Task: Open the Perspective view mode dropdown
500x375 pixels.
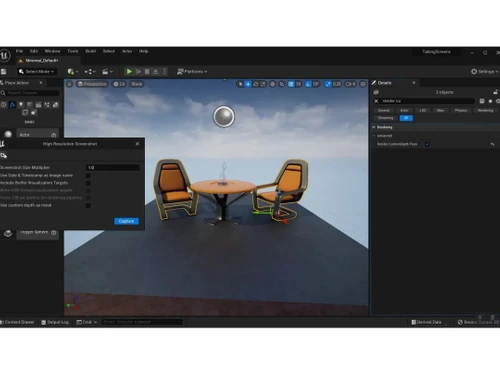Action: pos(92,84)
